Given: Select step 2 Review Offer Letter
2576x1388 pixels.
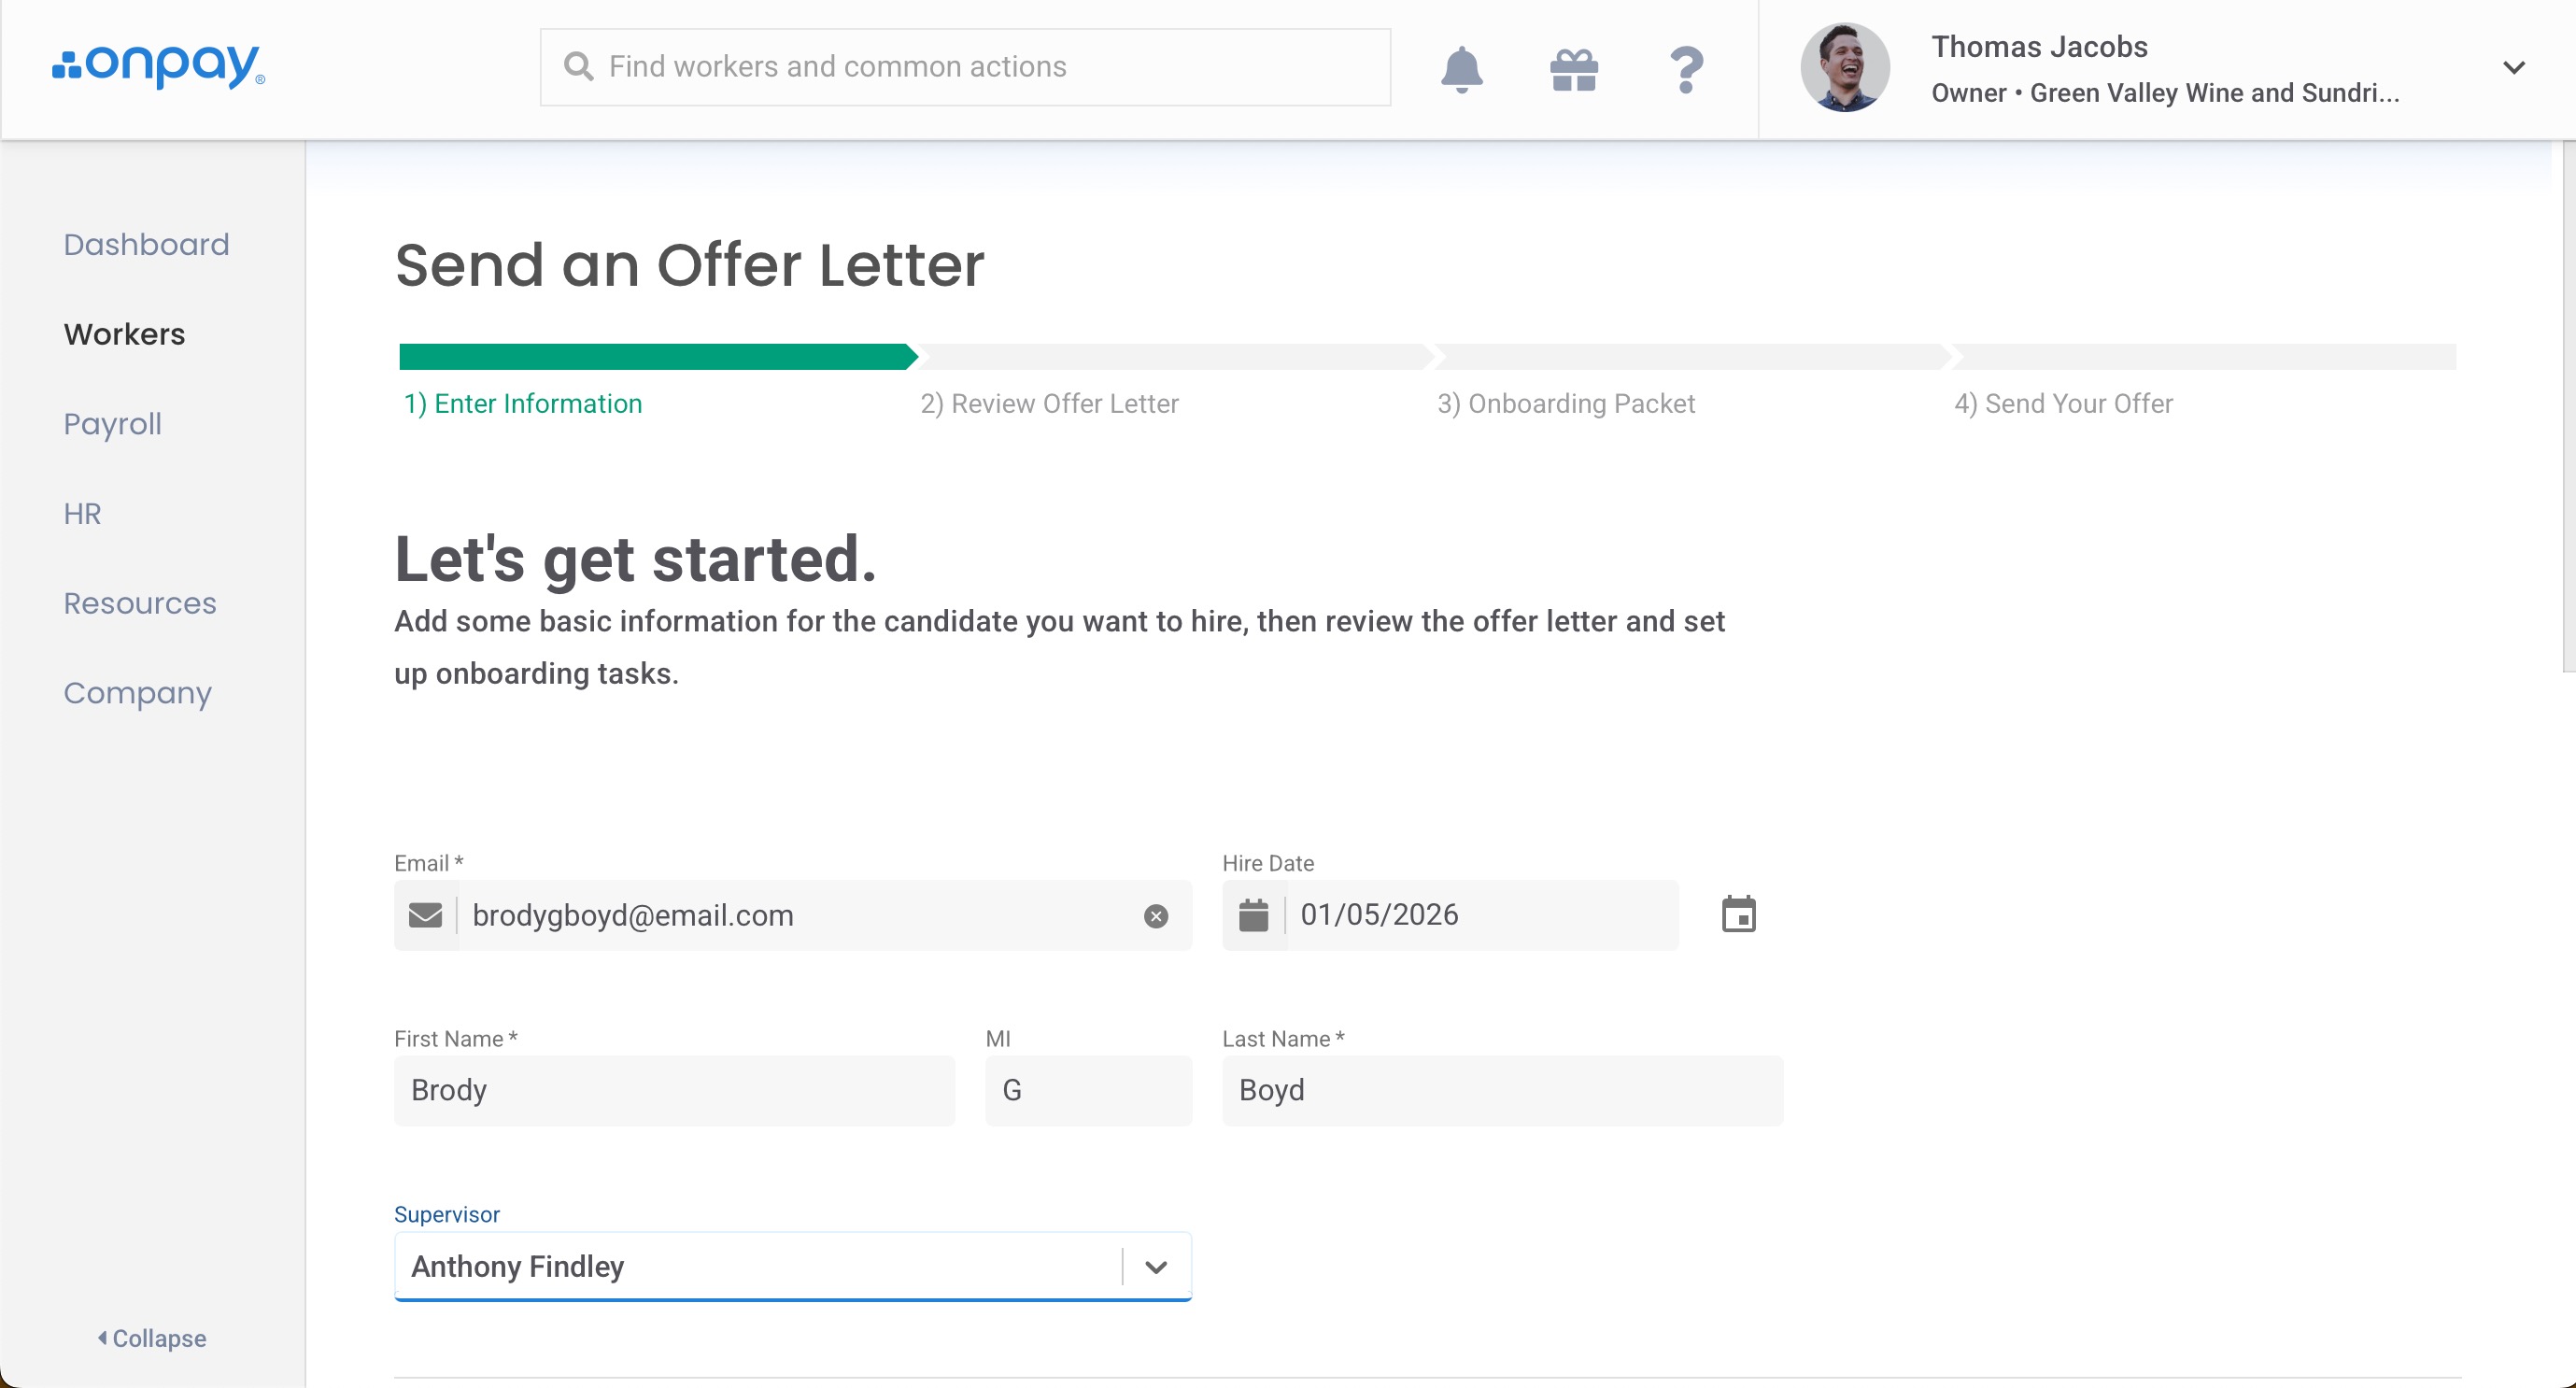Looking at the screenshot, I should (1049, 404).
